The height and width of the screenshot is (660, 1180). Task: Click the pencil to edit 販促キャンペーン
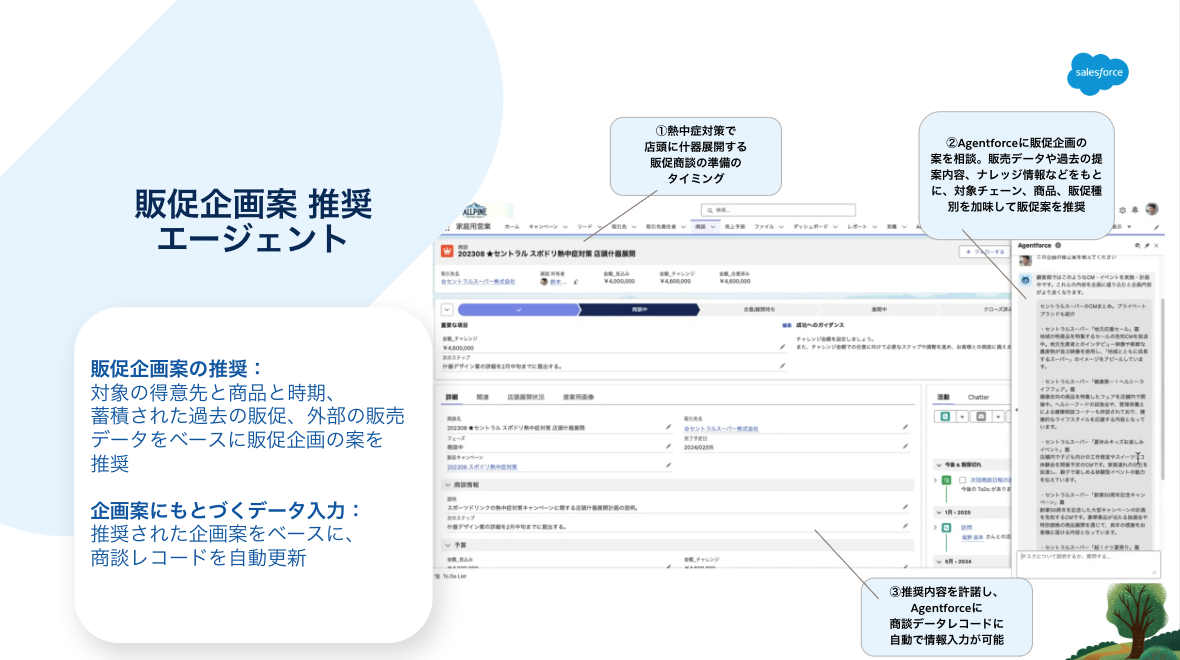click(x=668, y=465)
